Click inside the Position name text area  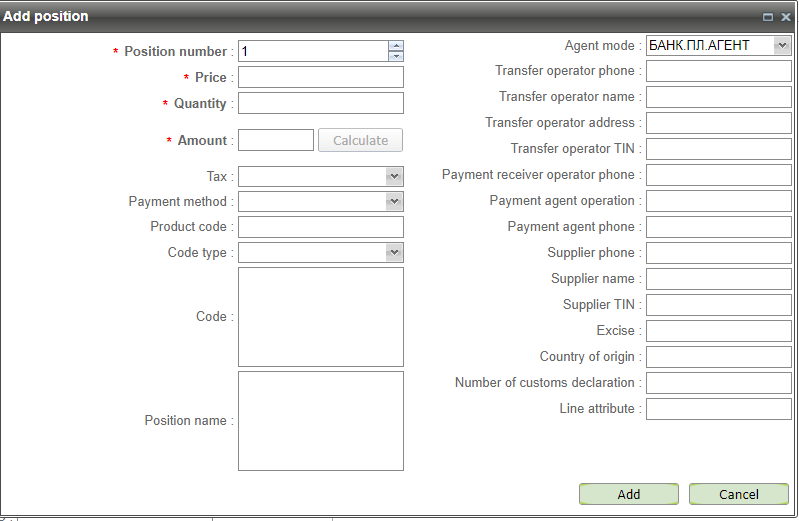(x=320, y=421)
